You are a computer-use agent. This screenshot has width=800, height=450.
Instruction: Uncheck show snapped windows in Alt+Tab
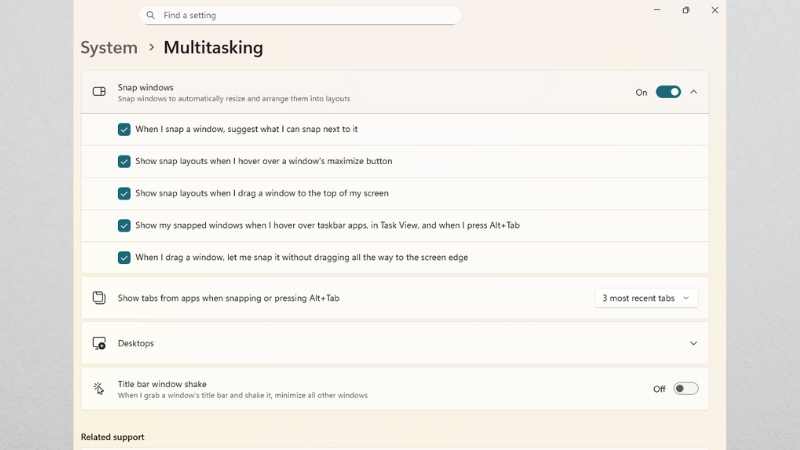[124, 226]
